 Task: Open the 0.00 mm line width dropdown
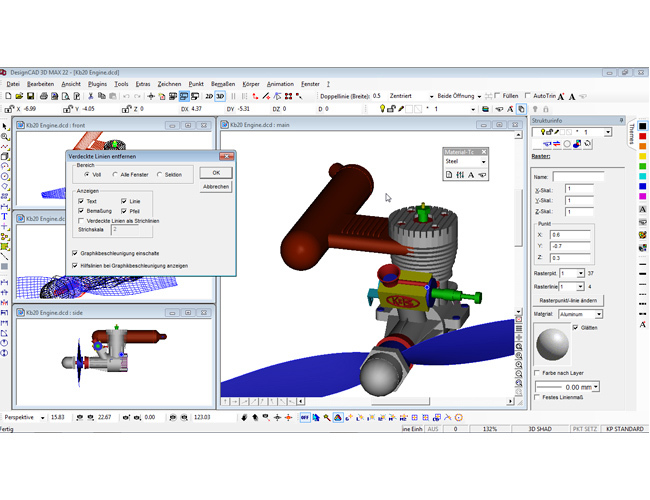pyautogui.click(x=596, y=387)
